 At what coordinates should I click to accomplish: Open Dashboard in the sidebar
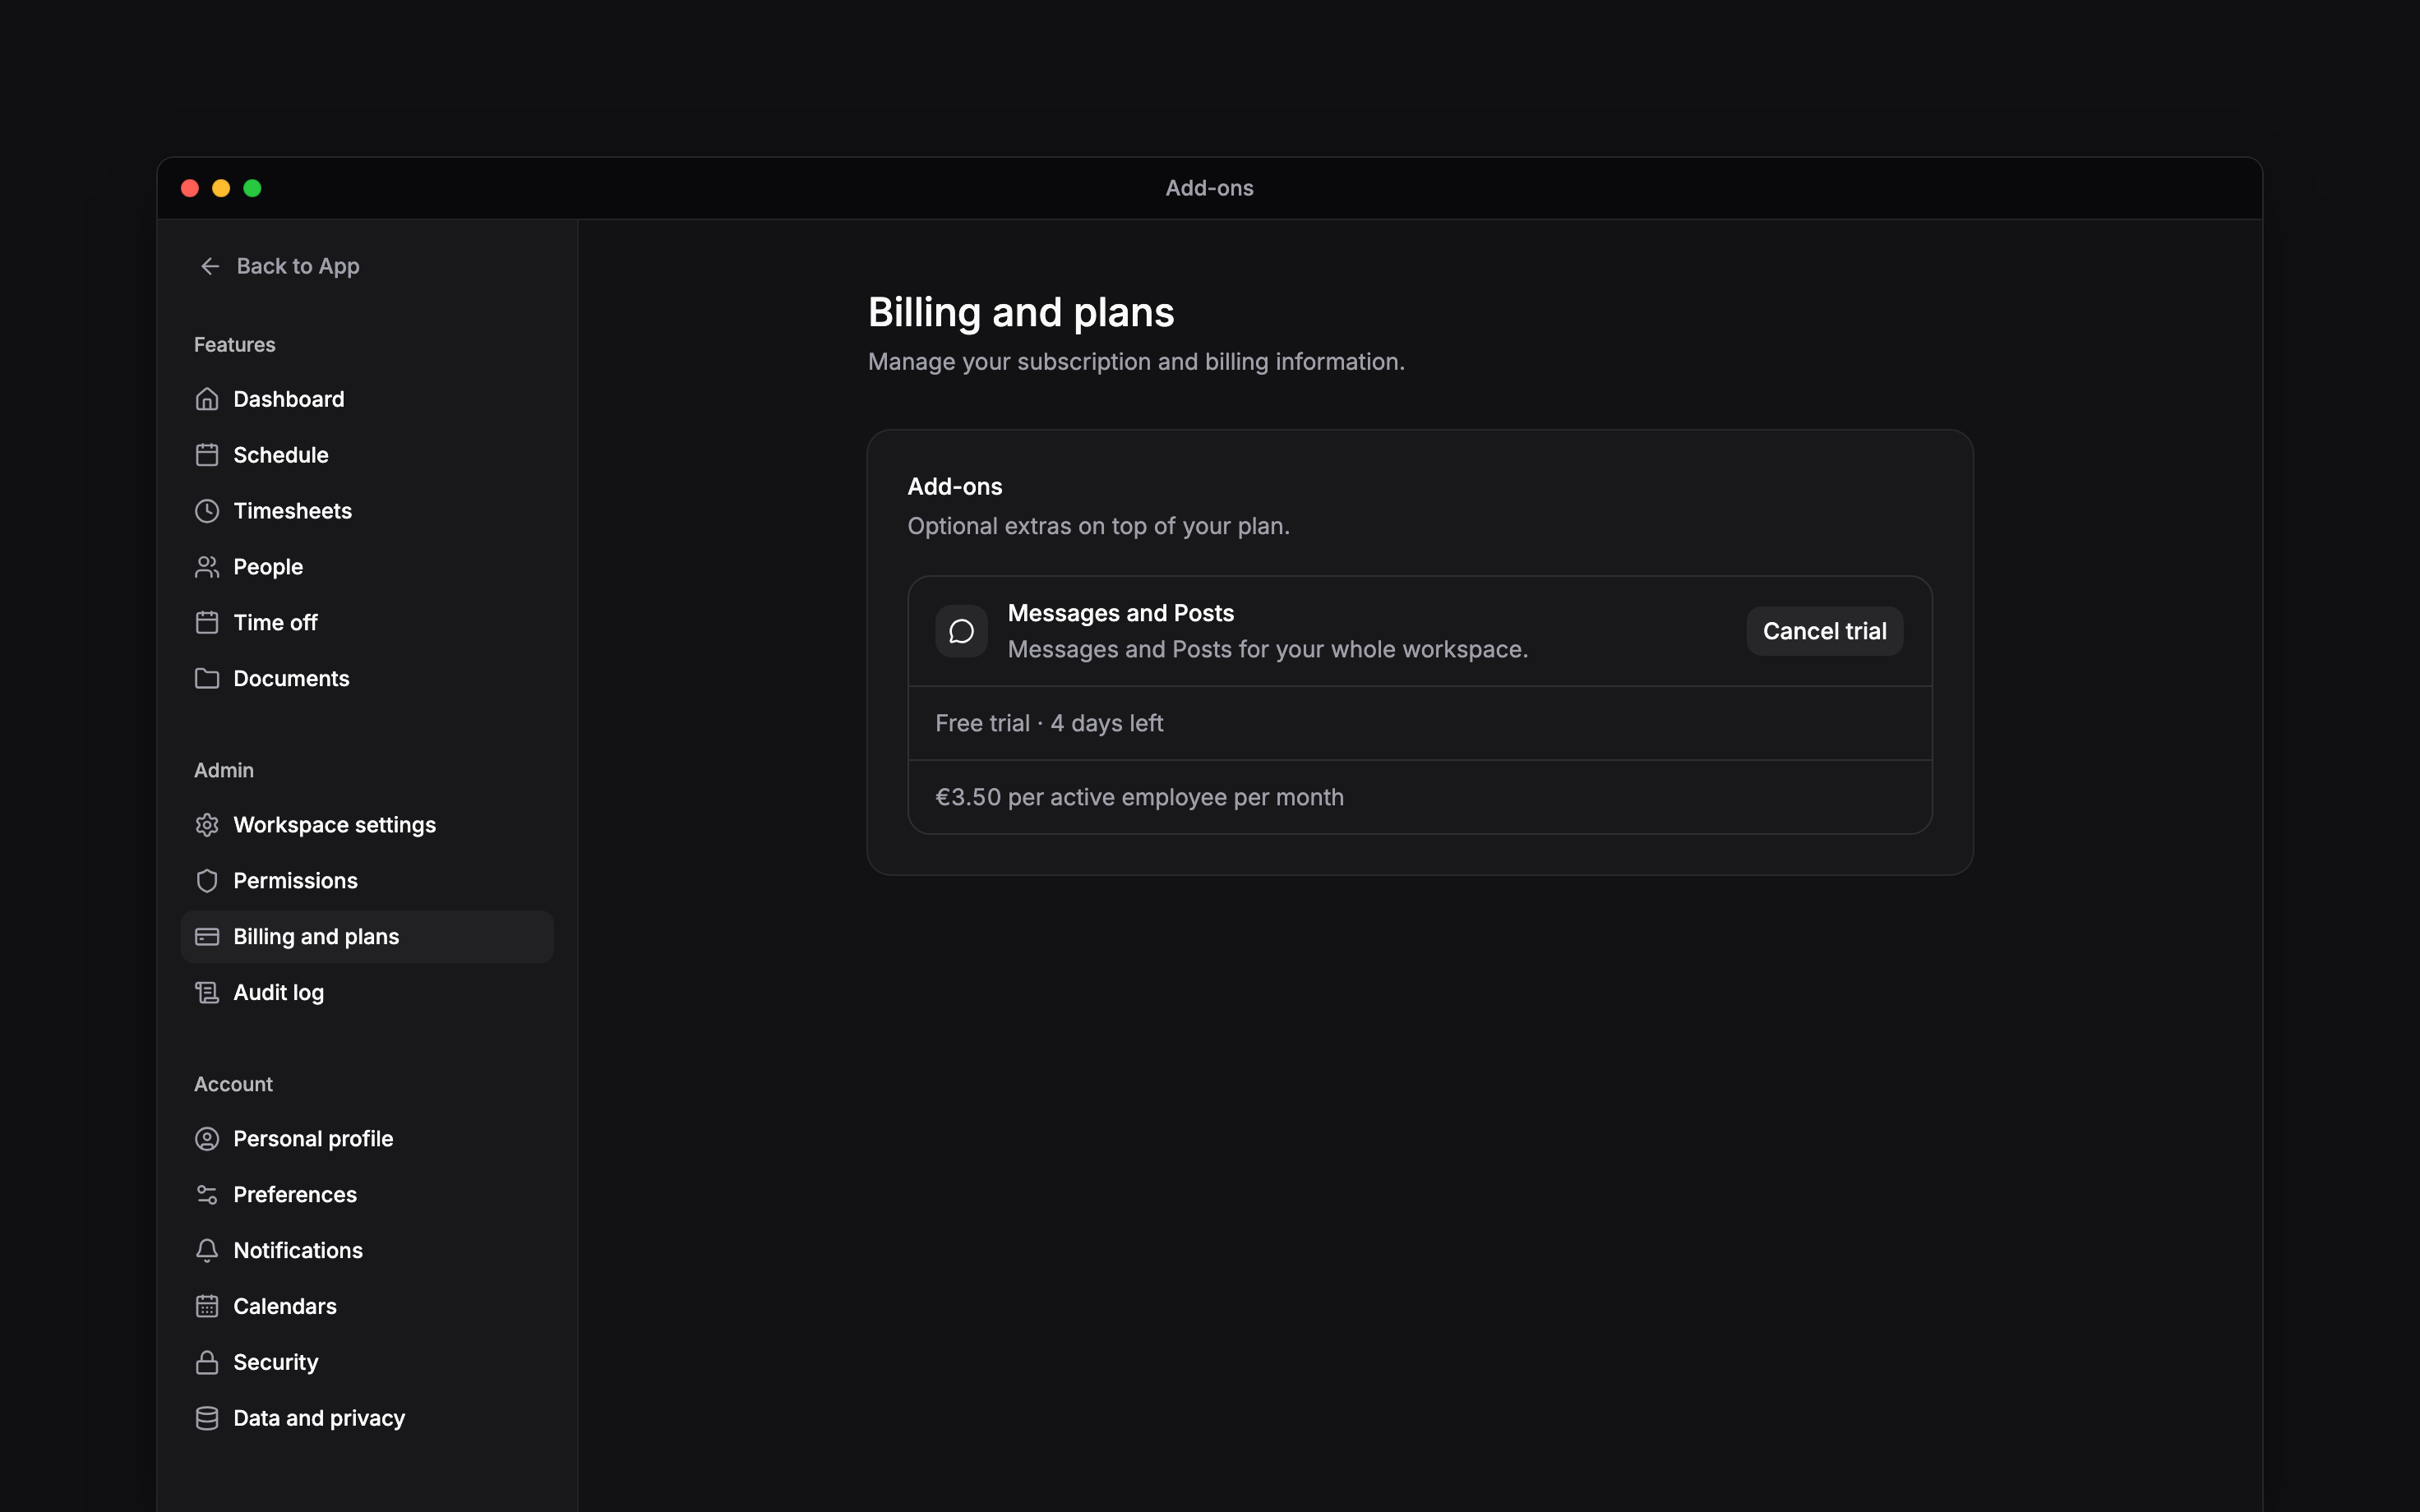(x=367, y=399)
